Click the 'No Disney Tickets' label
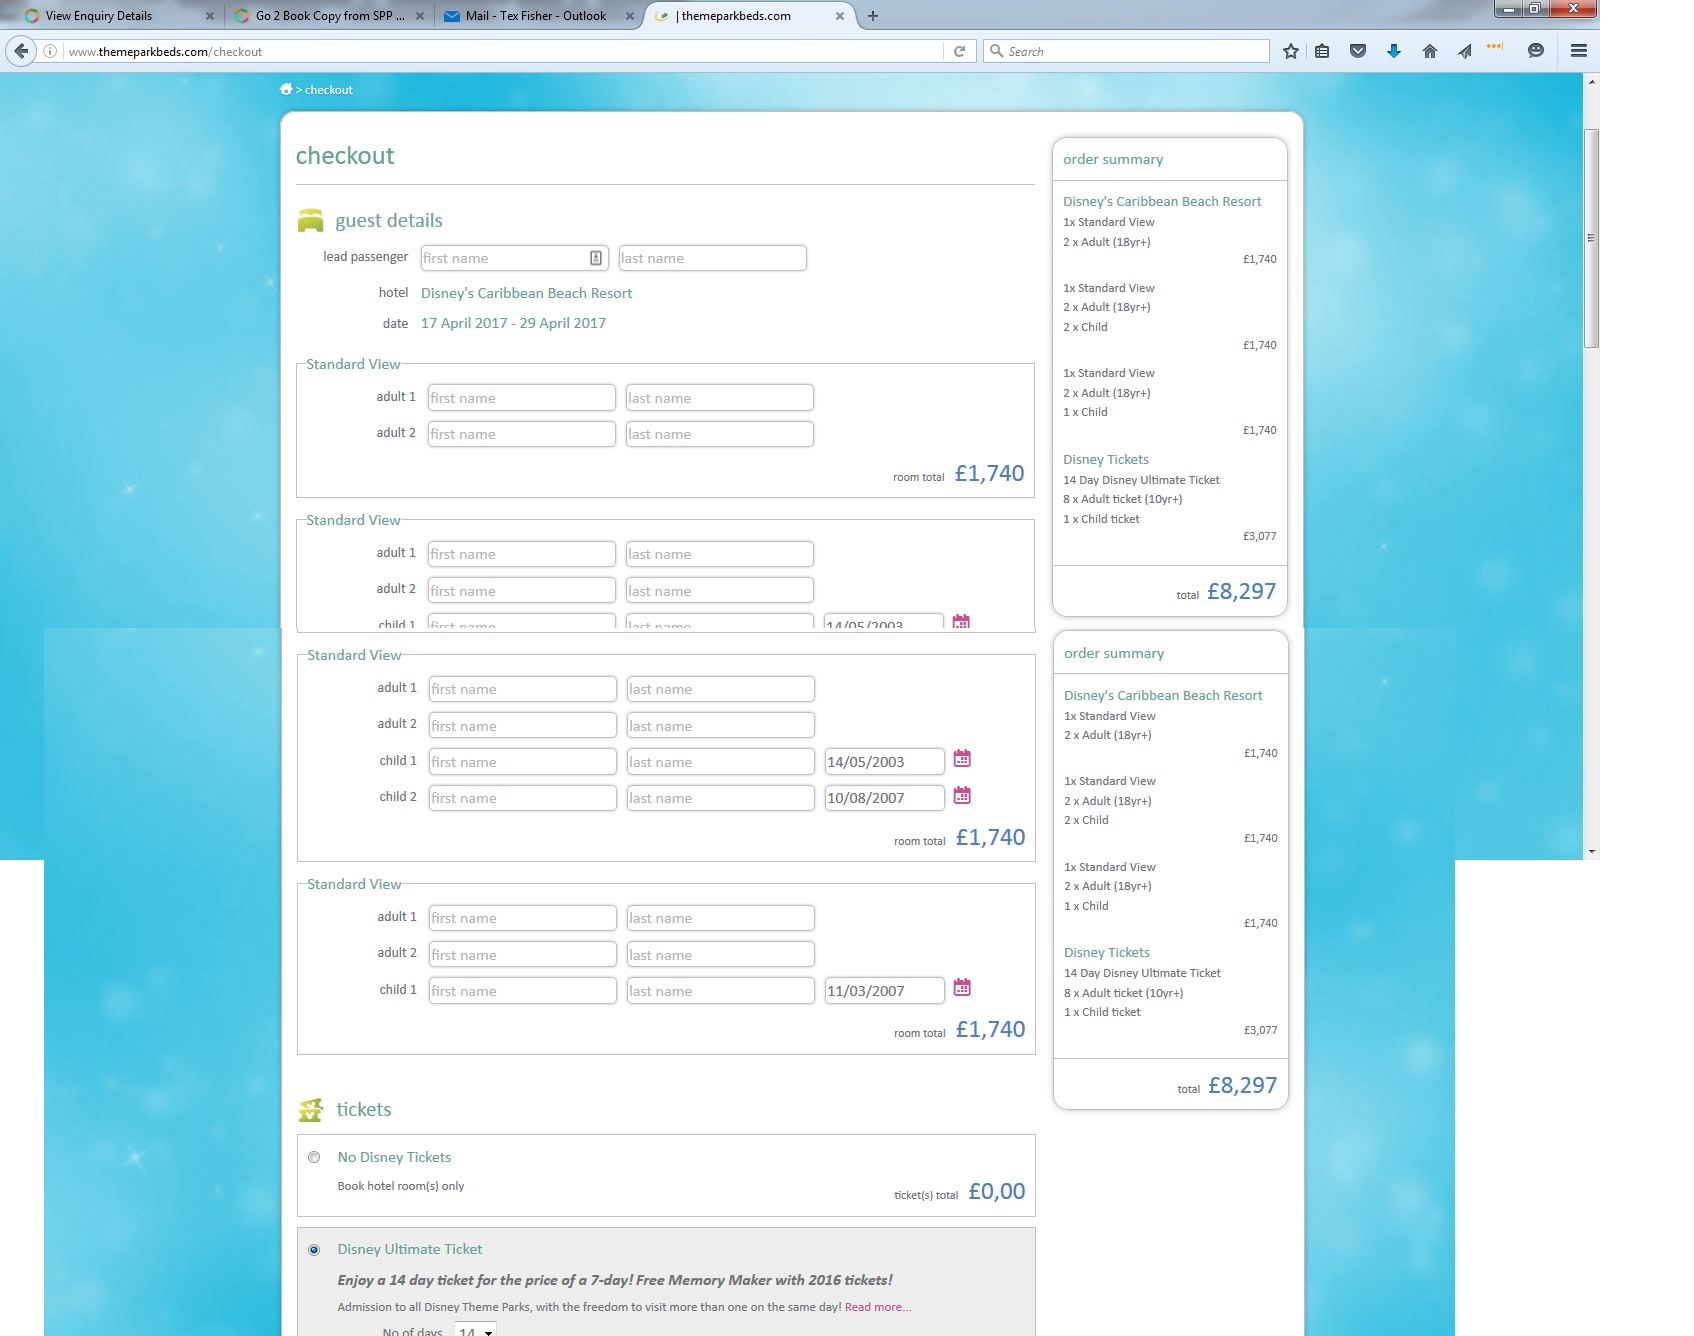 (x=394, y=1157)
